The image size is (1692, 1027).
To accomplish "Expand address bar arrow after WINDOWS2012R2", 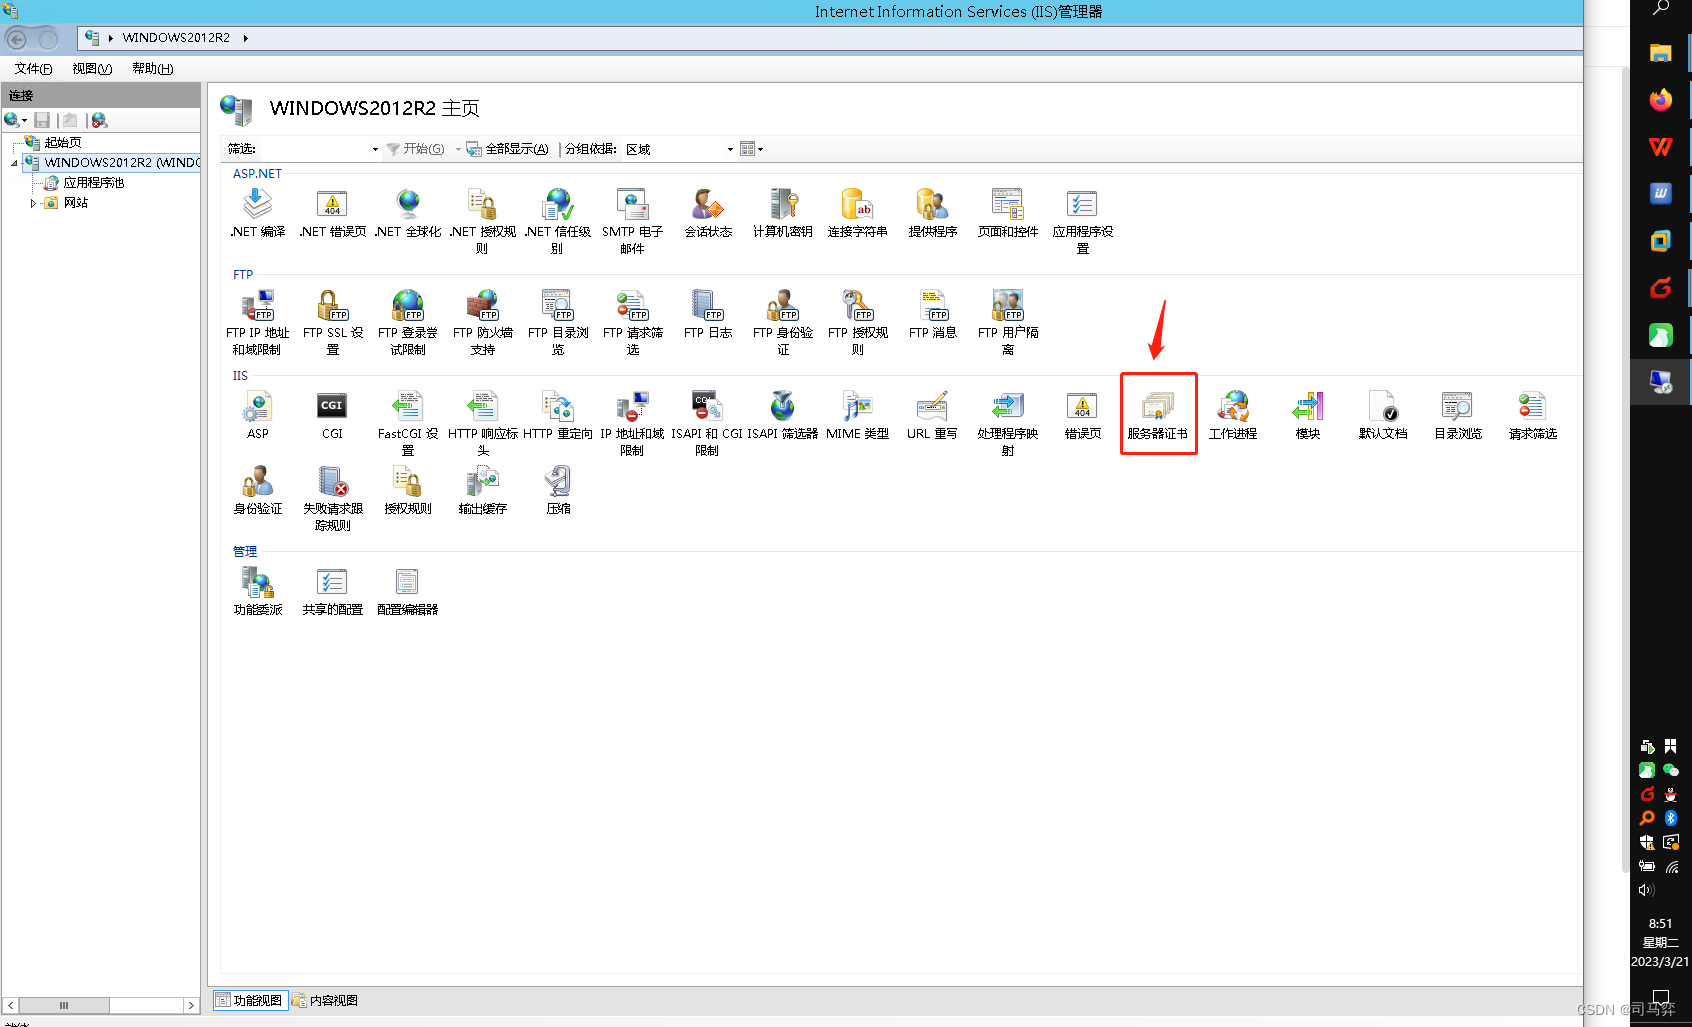I will coord(245,38).
